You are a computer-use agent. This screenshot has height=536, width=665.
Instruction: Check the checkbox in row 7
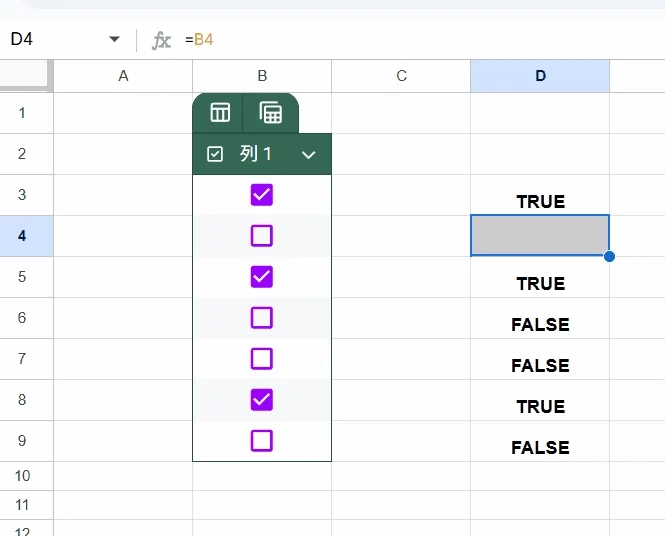click(262, 359)
